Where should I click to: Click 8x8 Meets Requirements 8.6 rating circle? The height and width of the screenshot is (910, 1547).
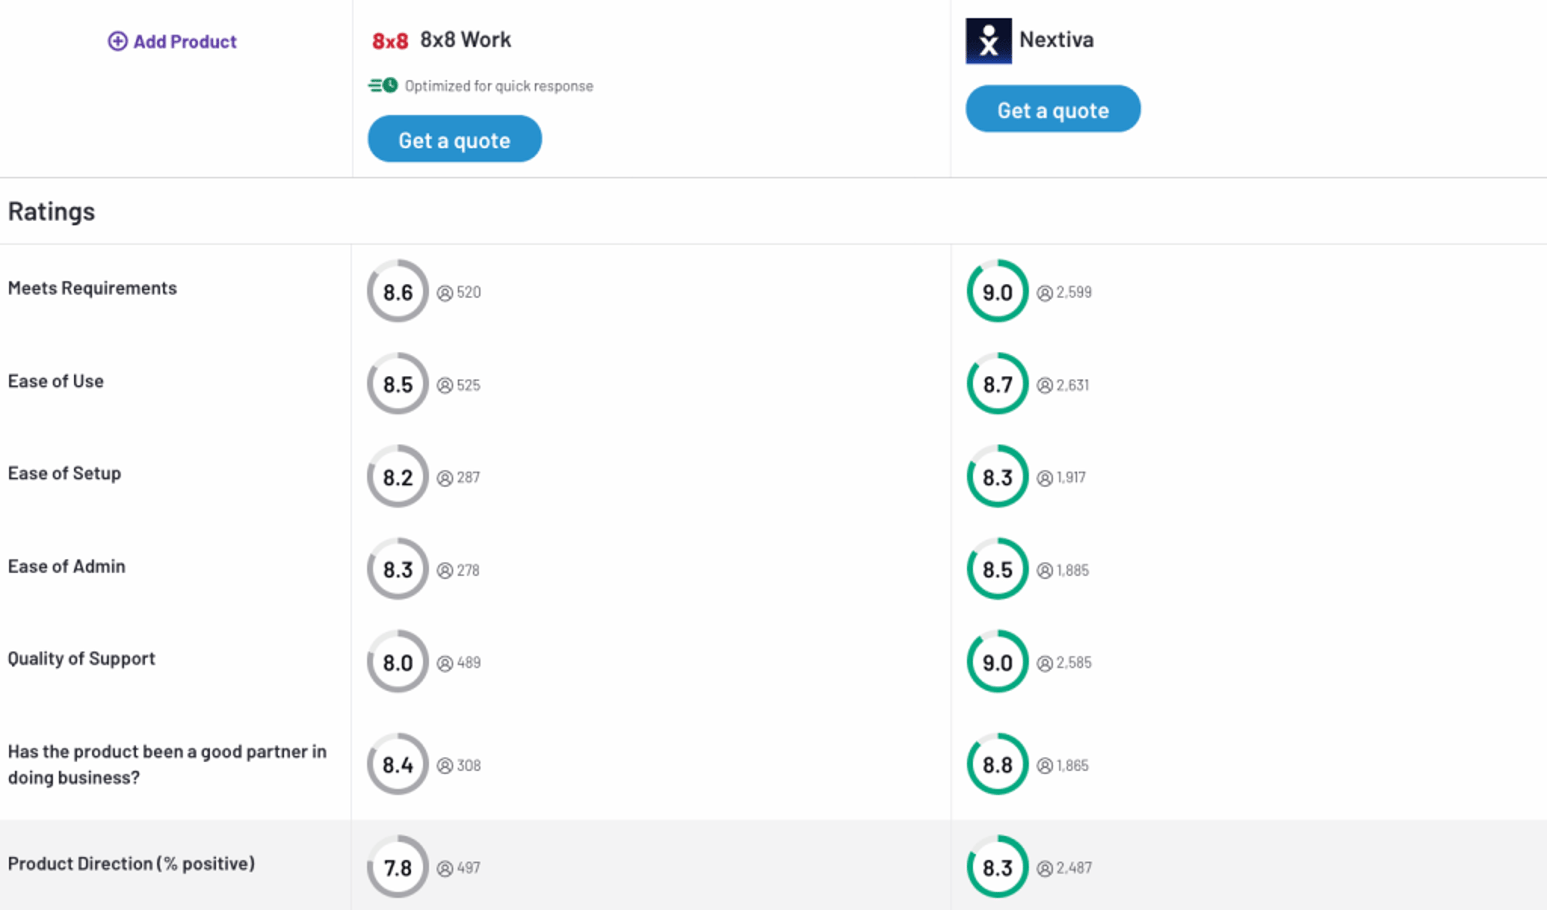pos(397,292)
